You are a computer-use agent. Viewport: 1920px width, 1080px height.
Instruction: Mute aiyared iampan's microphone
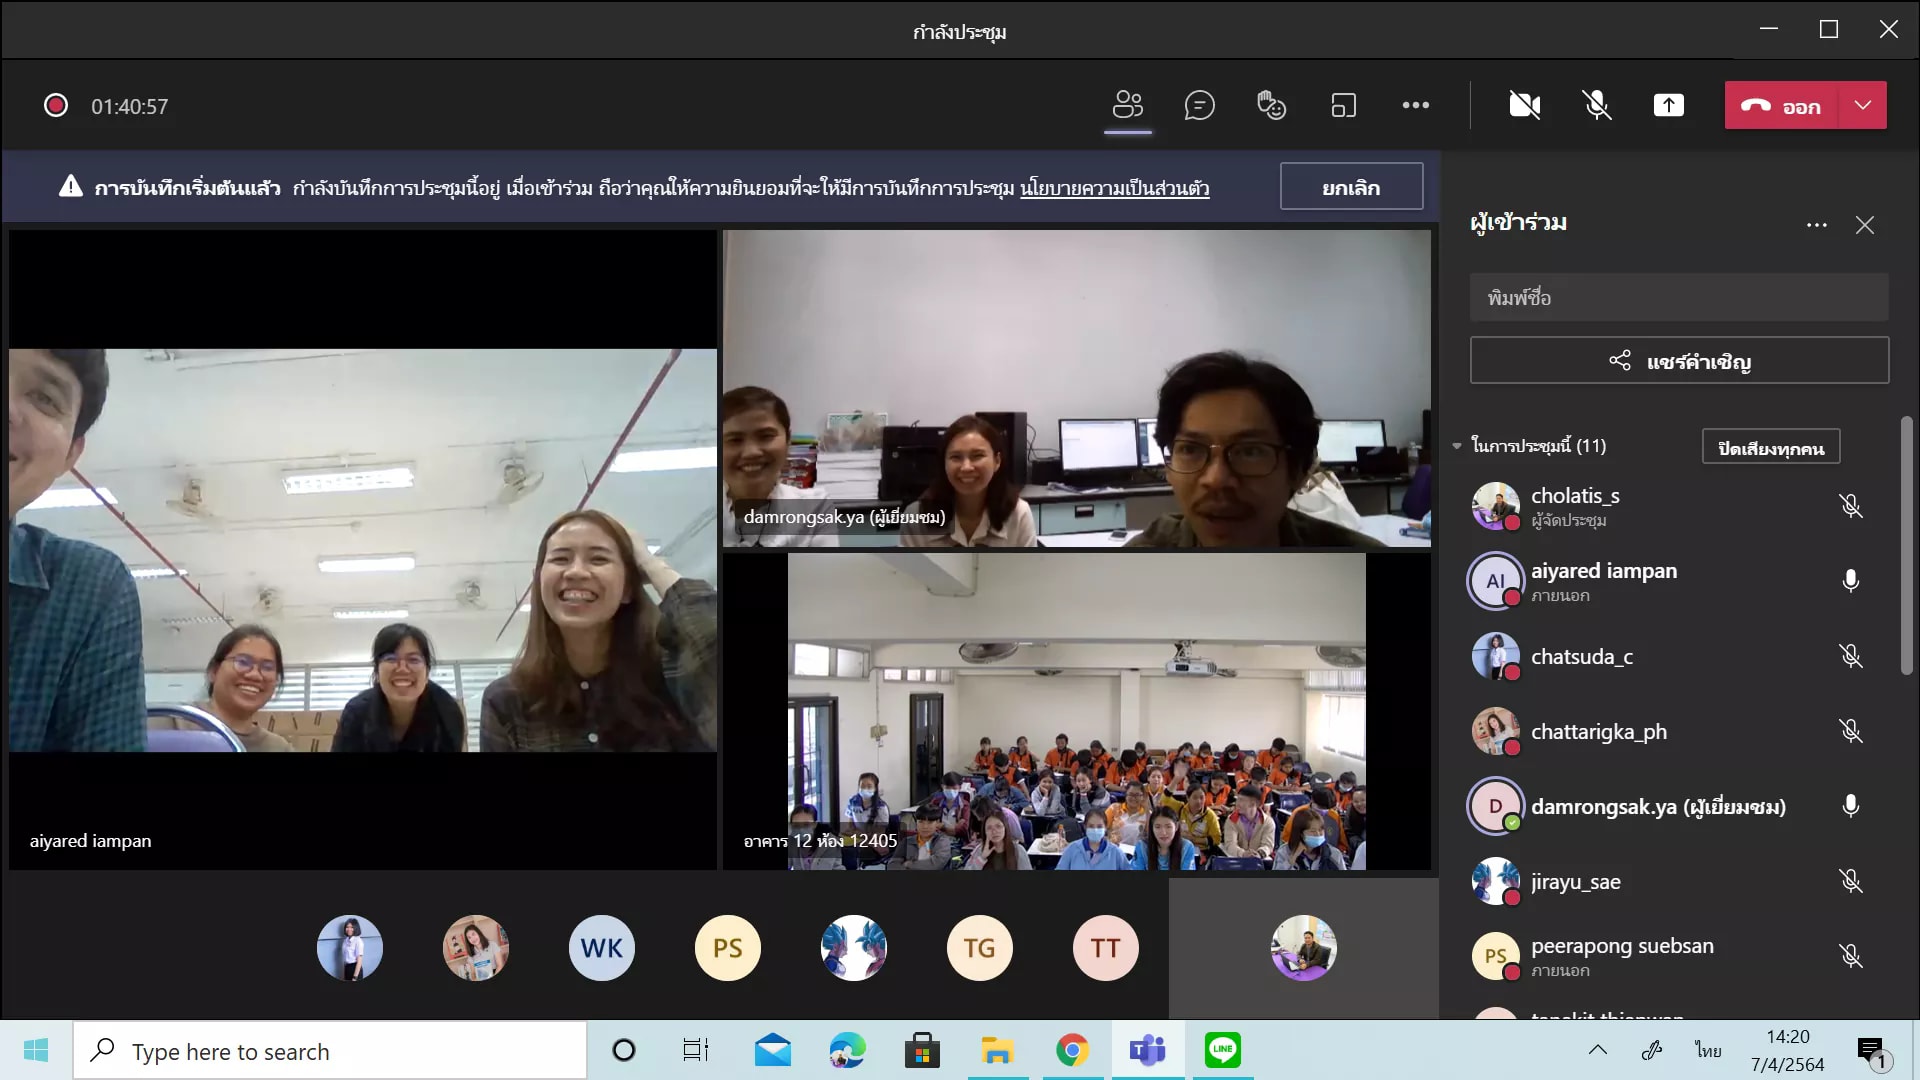click(x=1850, y=581)
